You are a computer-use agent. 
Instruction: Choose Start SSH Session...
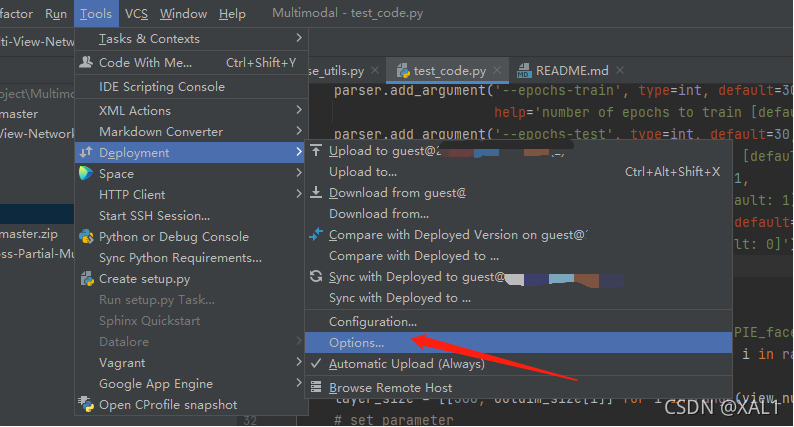click(191, 216)
